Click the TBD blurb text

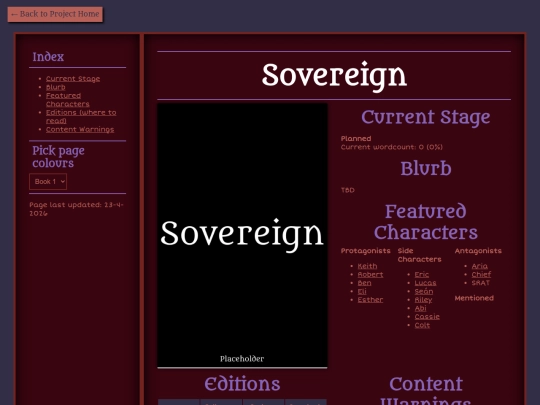tap(347, 190)
